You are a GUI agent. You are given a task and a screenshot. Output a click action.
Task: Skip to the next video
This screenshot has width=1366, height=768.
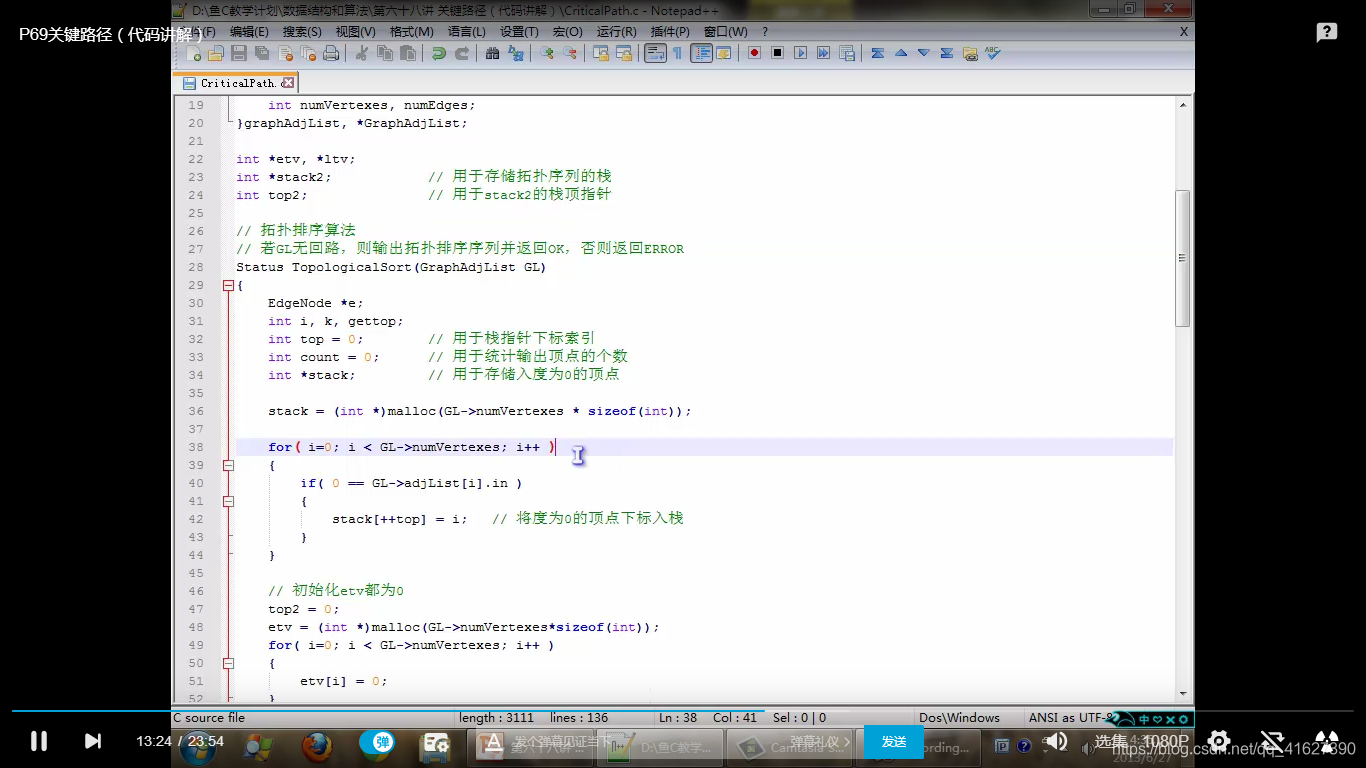(92, 741)
